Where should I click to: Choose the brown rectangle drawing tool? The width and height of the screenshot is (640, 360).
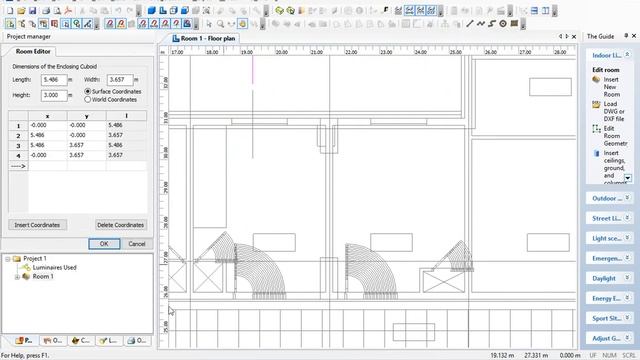click(x=514, y=24)
